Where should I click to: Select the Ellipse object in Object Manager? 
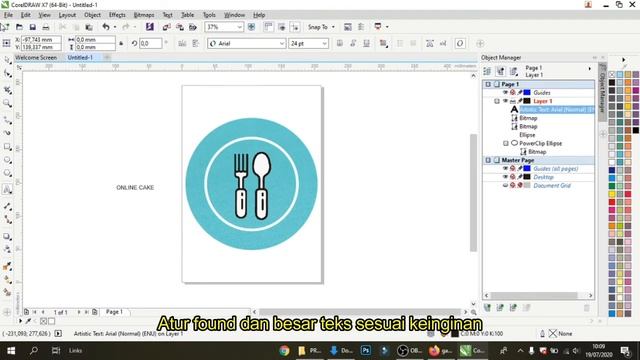[x=527, y=135]
